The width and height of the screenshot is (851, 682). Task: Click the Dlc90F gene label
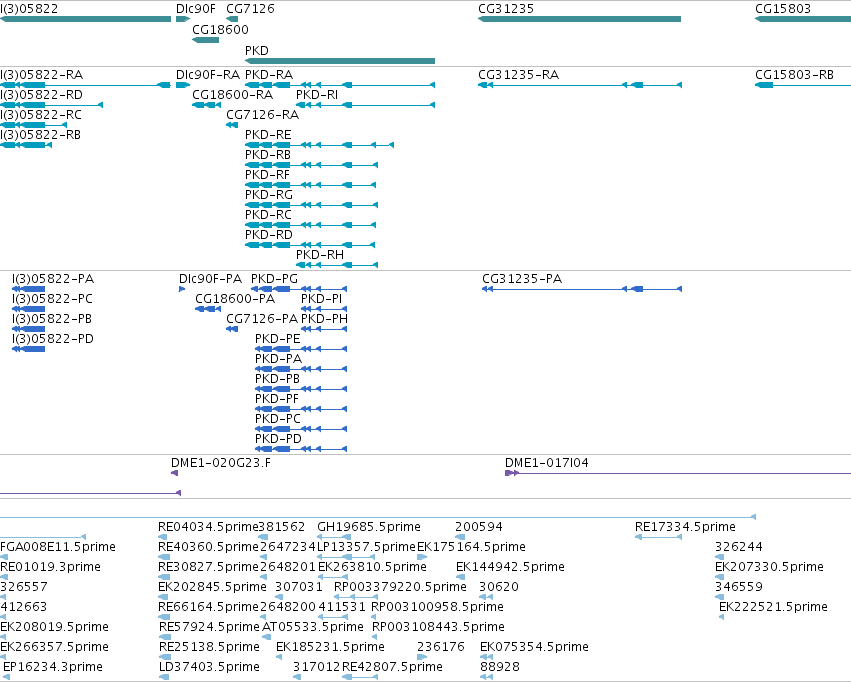[x=195, y=9]
